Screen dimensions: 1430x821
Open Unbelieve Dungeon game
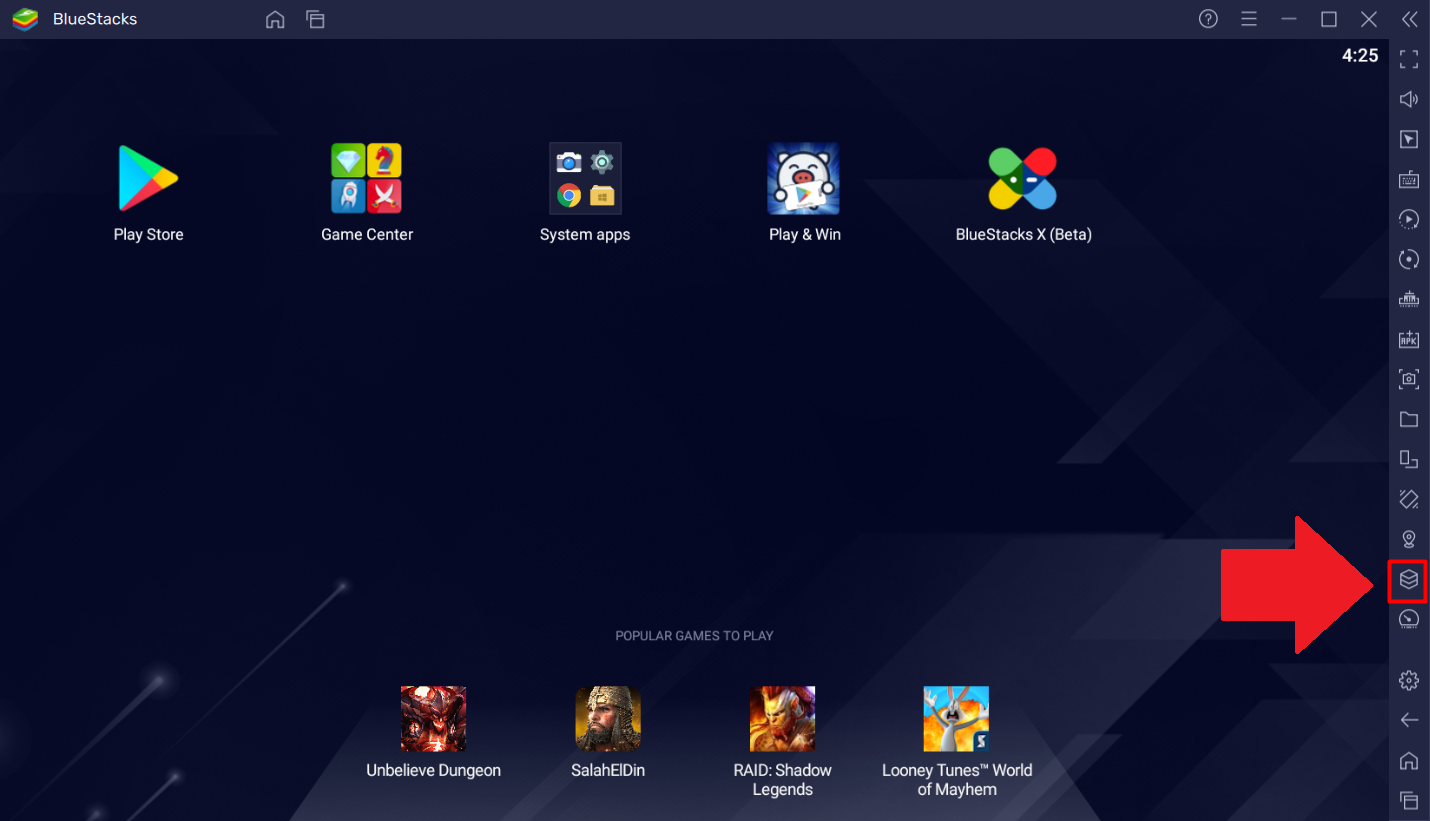point(433,719)
